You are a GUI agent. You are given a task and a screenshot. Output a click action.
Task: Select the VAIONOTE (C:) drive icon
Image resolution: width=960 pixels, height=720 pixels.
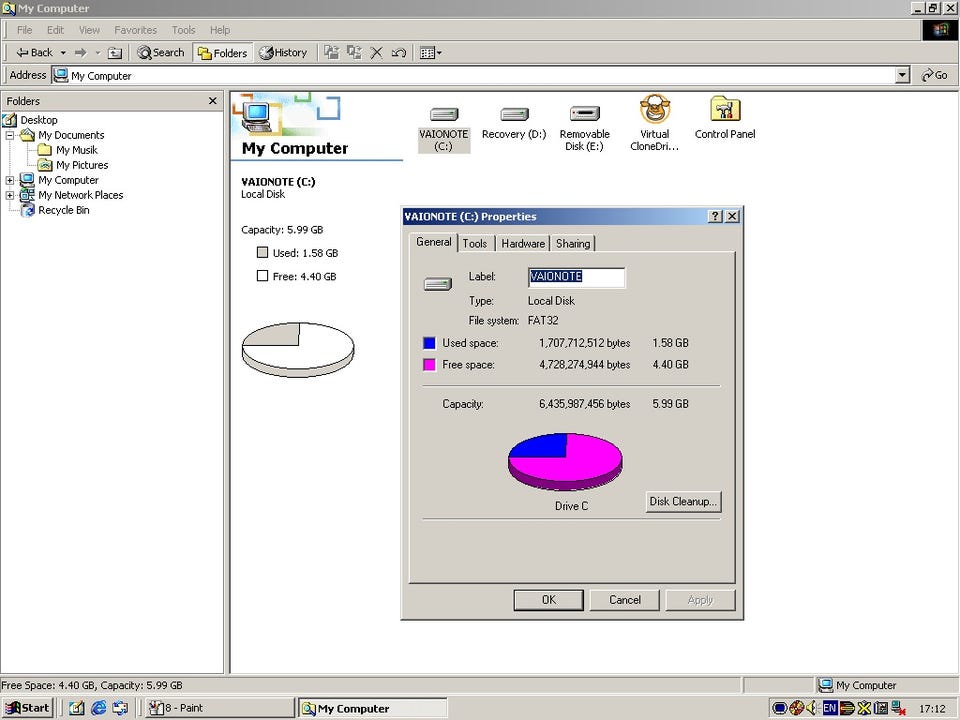pyautogui.click(x=444, y=129)
